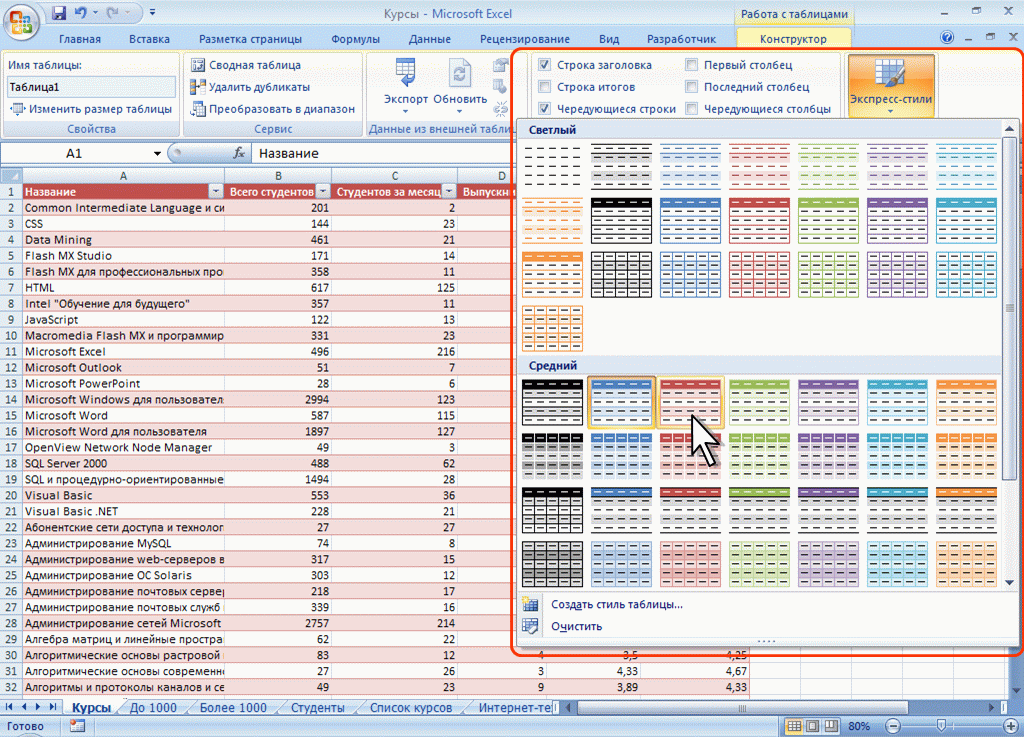Open the Разработчик ribbon tab
The width and height of the screenshot is (1024, 737).
tap(681, 39)
